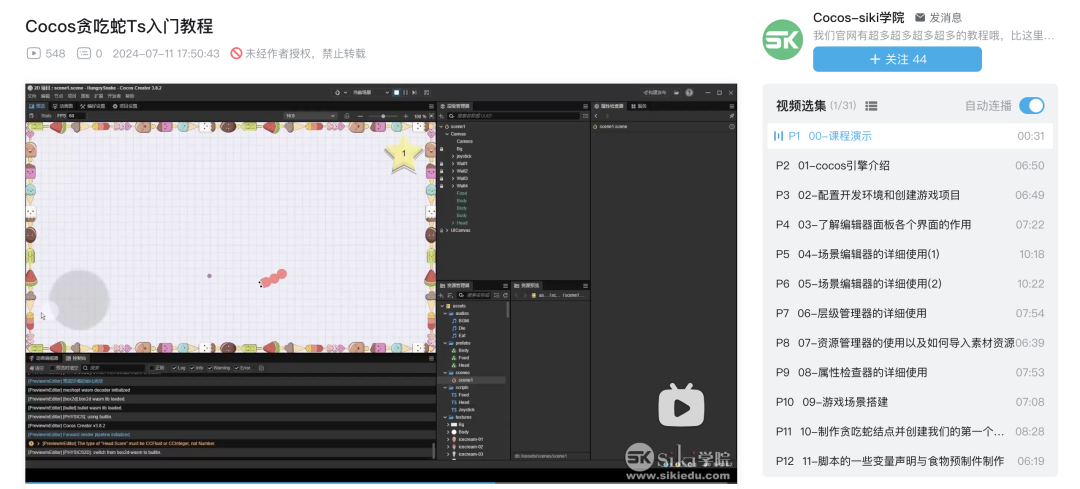Viewport: 1080px width, 489px height.
Task: Click the video progress bar under the player
Action: coord(381,483)
